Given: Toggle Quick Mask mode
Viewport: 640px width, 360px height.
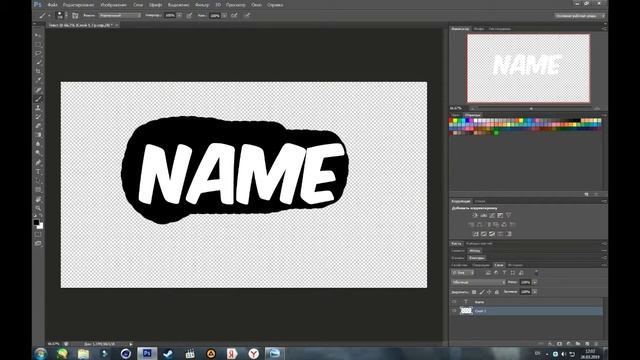Looking at the screenshot, I should pos(38,234).
